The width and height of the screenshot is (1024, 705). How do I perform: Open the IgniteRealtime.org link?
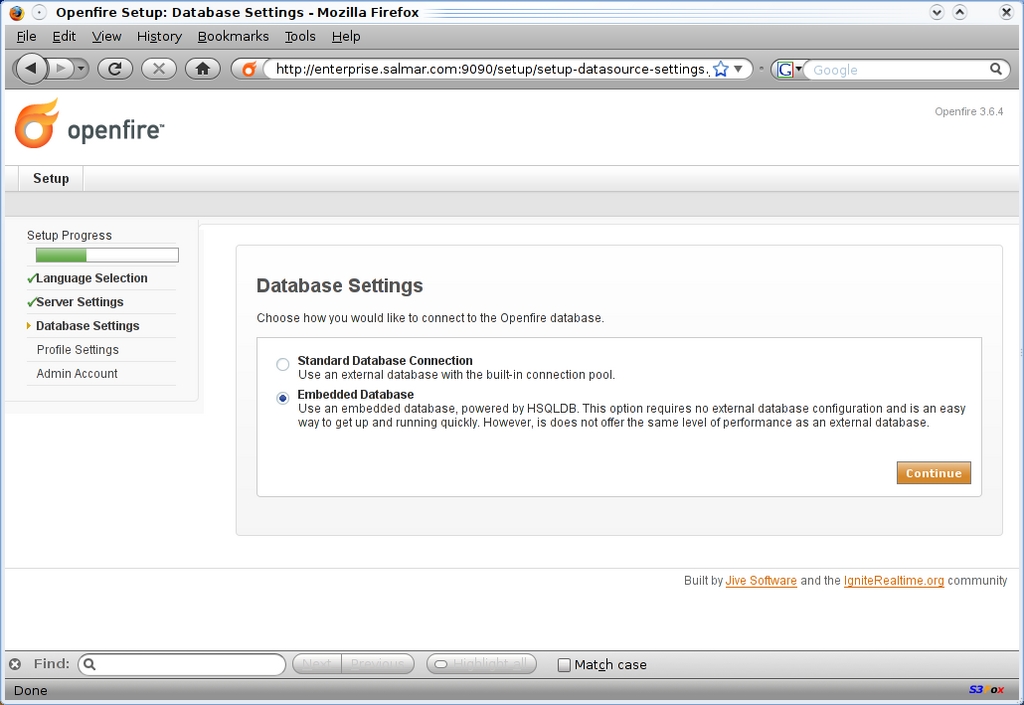[893, 580]
